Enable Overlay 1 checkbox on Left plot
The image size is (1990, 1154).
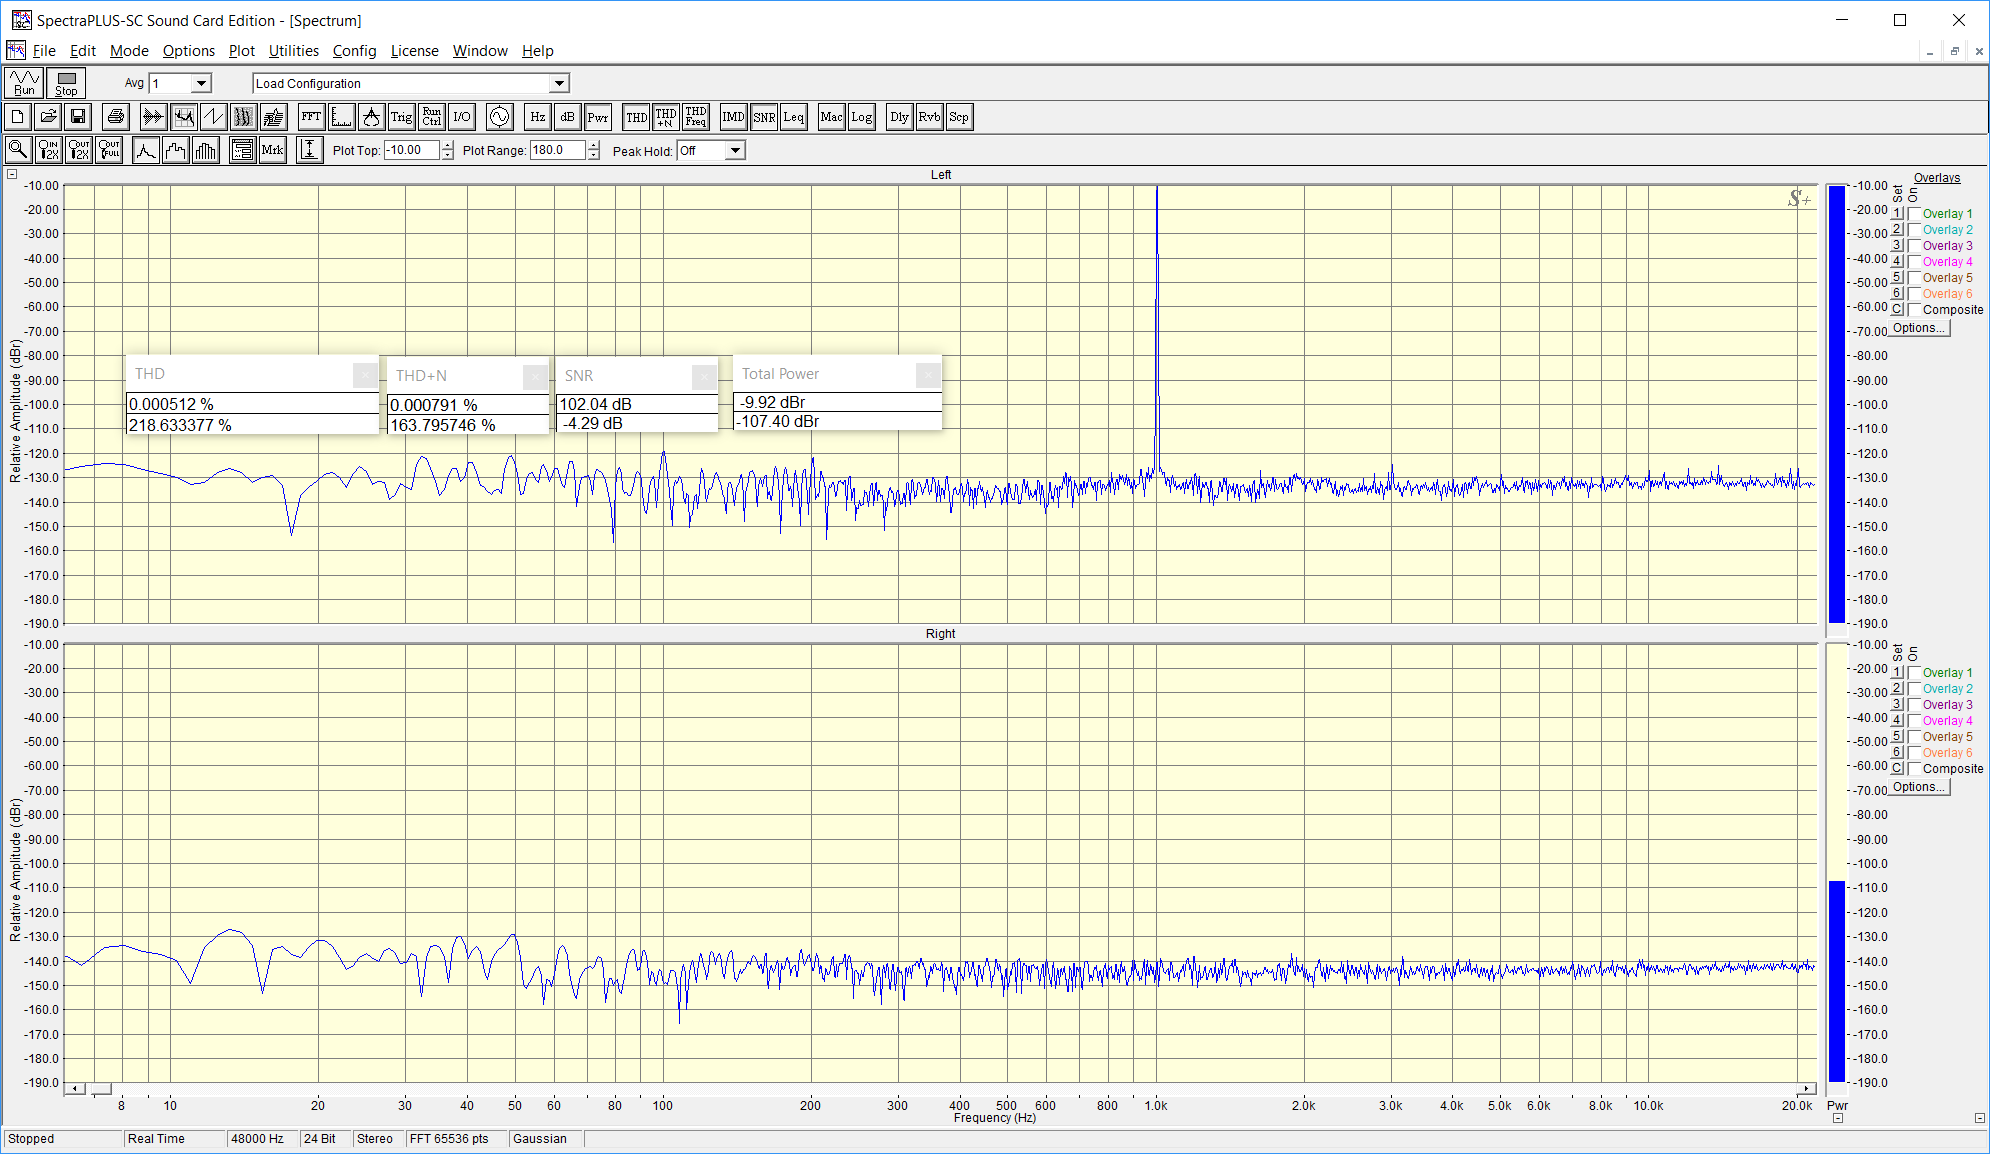click(x=1915, y=214)
